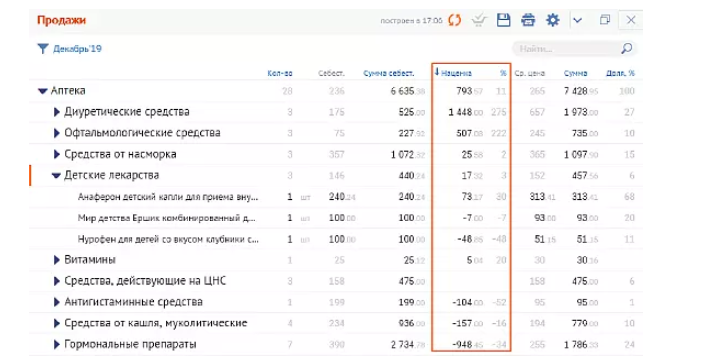Click Диуретические наценка value 1 448

[x=466, y=112]
